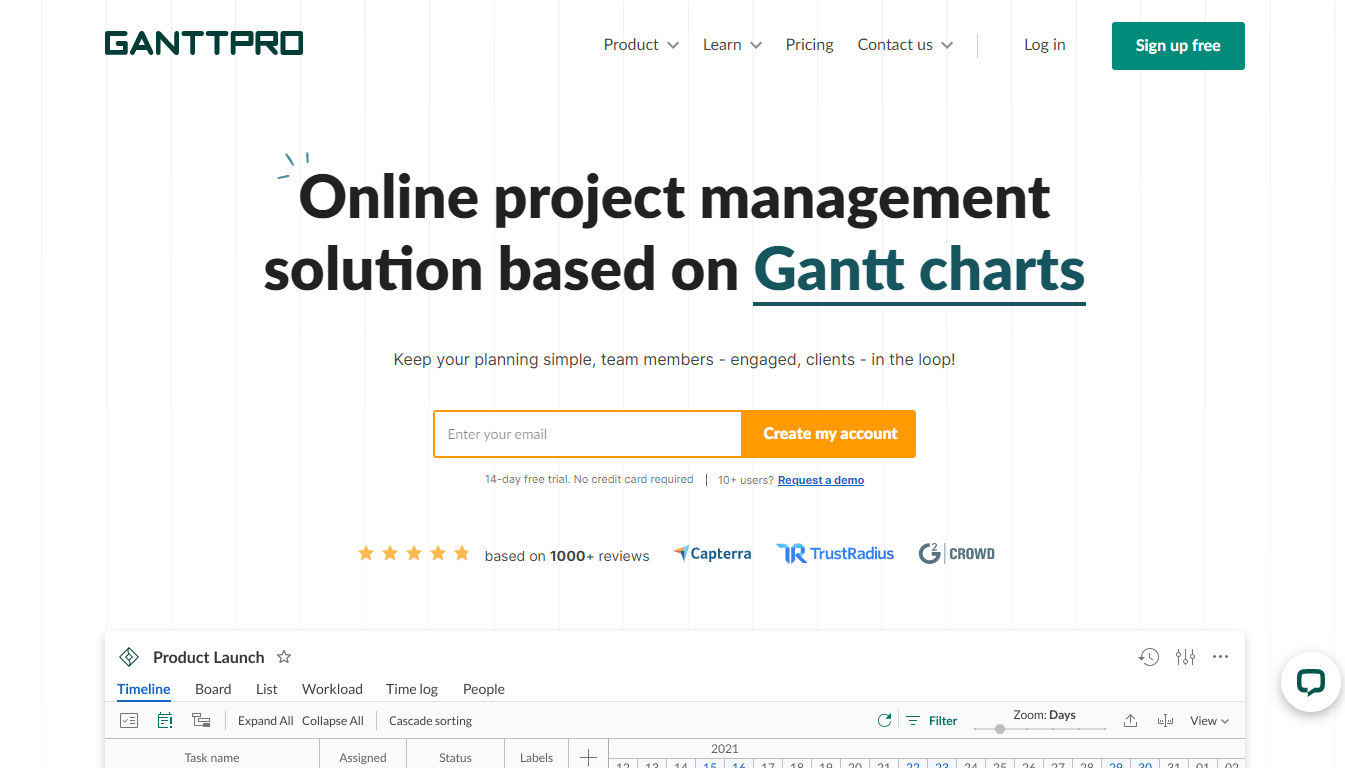Viewport: 1345px width, 768px height.
Task: Open project history icon
Action: [x=1149, y=657]
